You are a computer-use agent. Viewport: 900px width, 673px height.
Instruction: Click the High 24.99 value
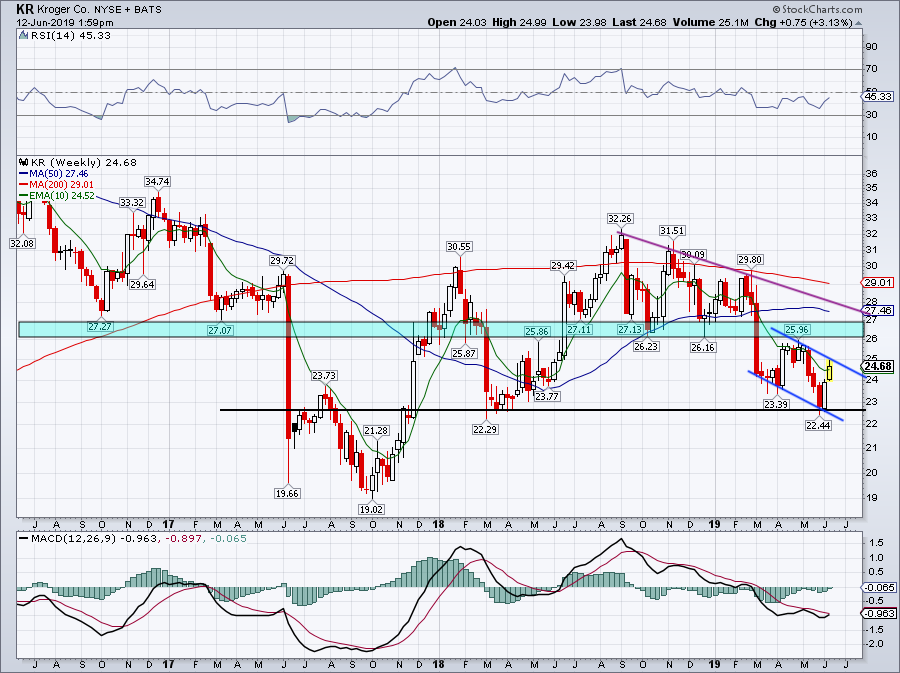click(x=519, y=22)
